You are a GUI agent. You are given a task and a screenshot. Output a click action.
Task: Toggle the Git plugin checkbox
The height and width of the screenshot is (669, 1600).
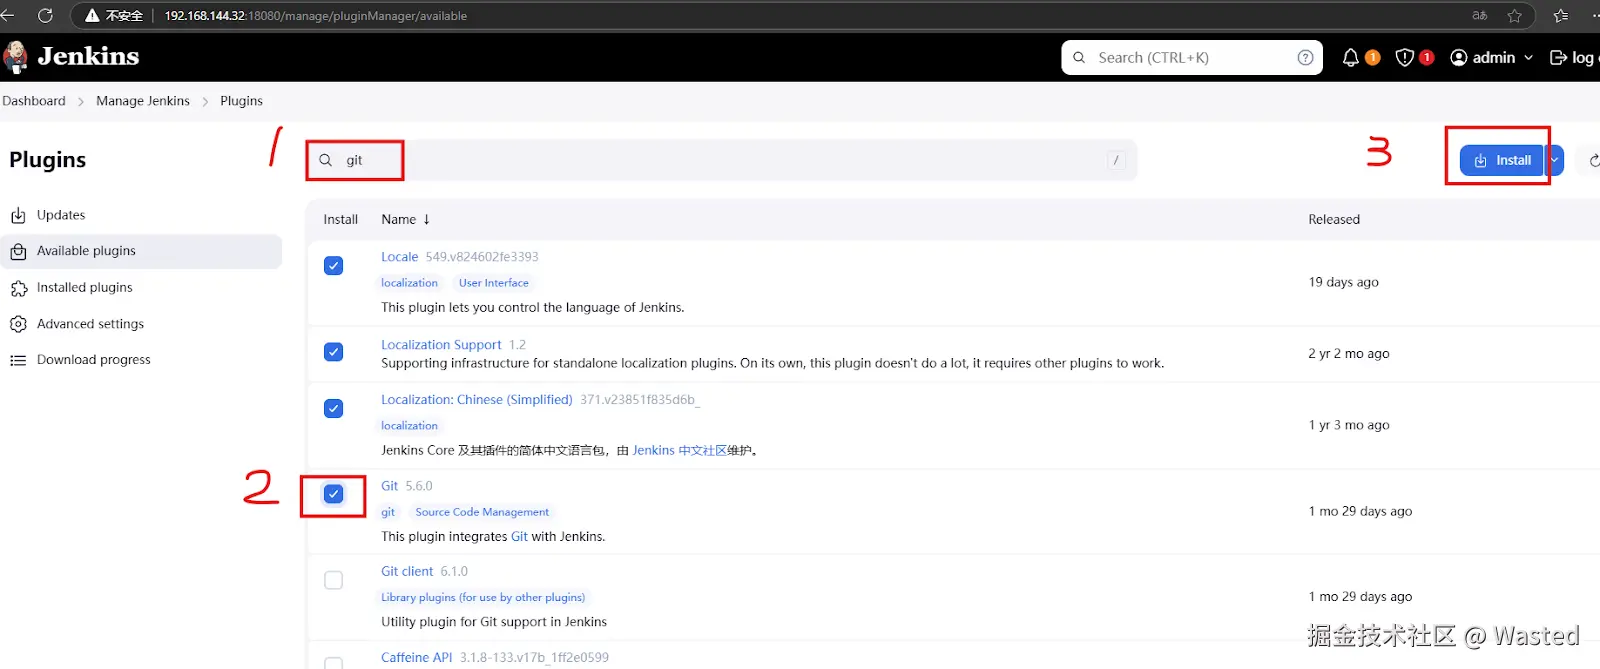334,494
